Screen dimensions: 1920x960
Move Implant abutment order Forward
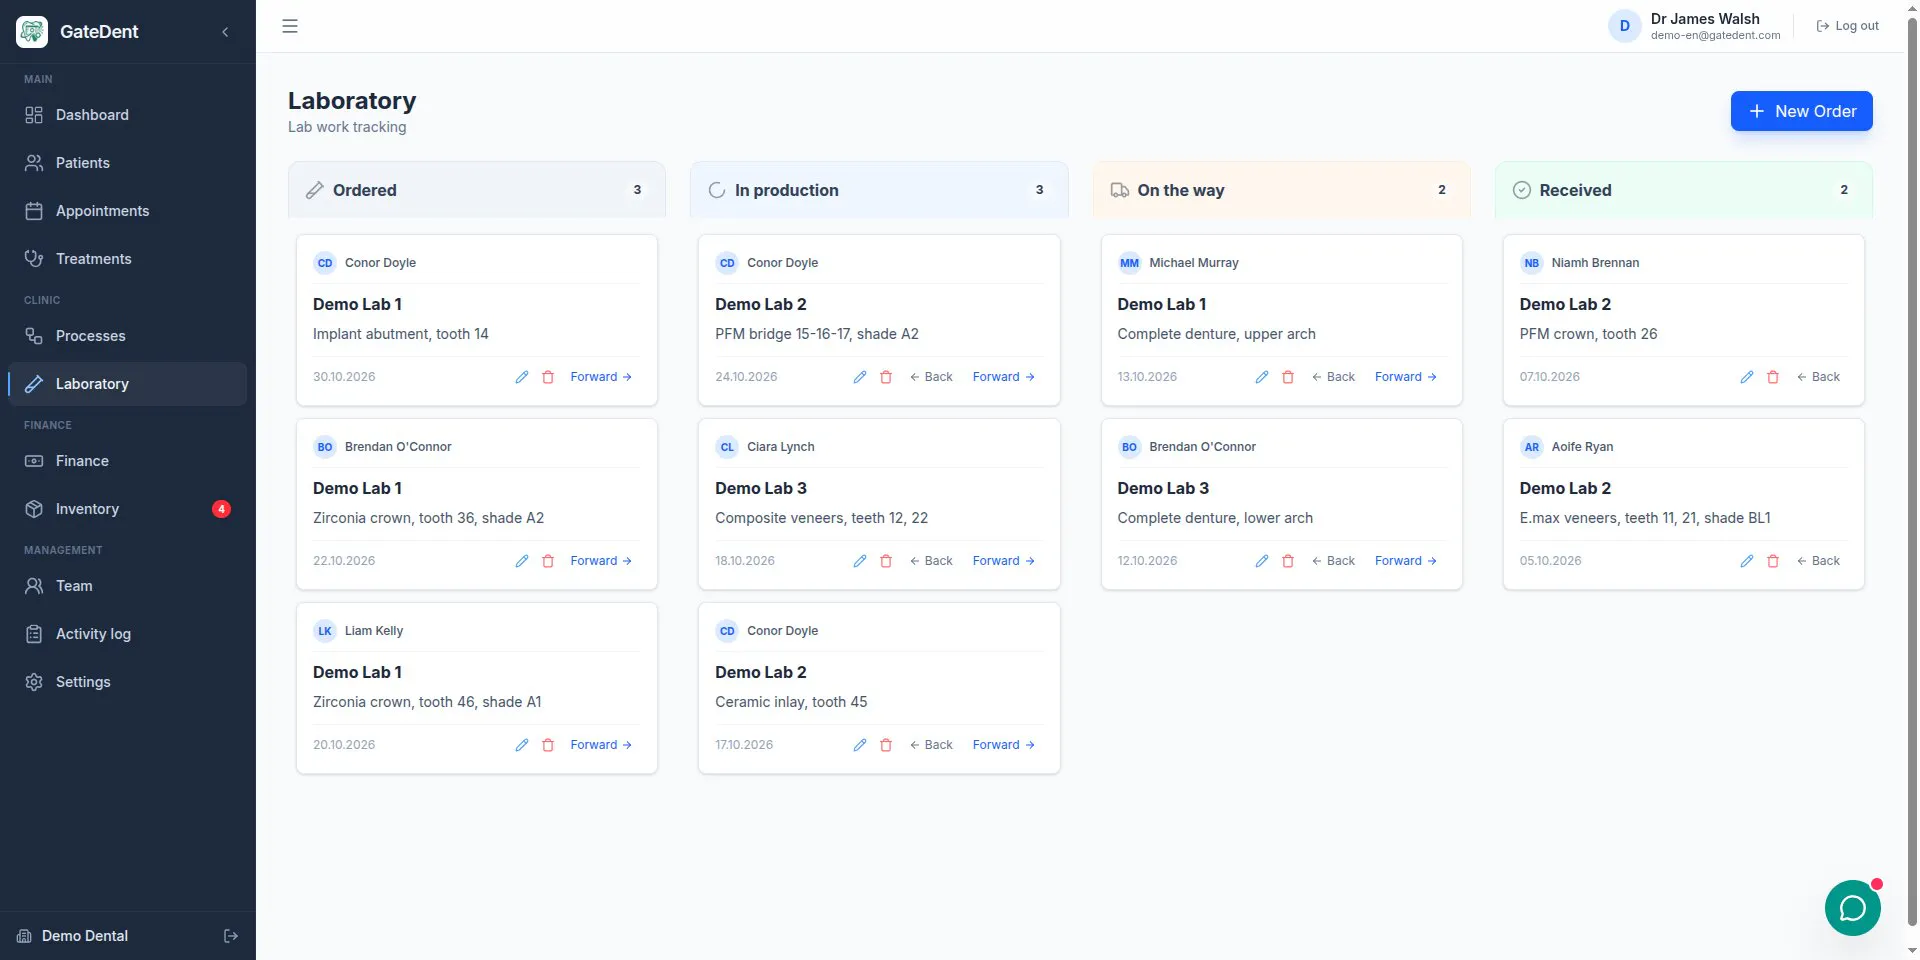coord(601,377)
